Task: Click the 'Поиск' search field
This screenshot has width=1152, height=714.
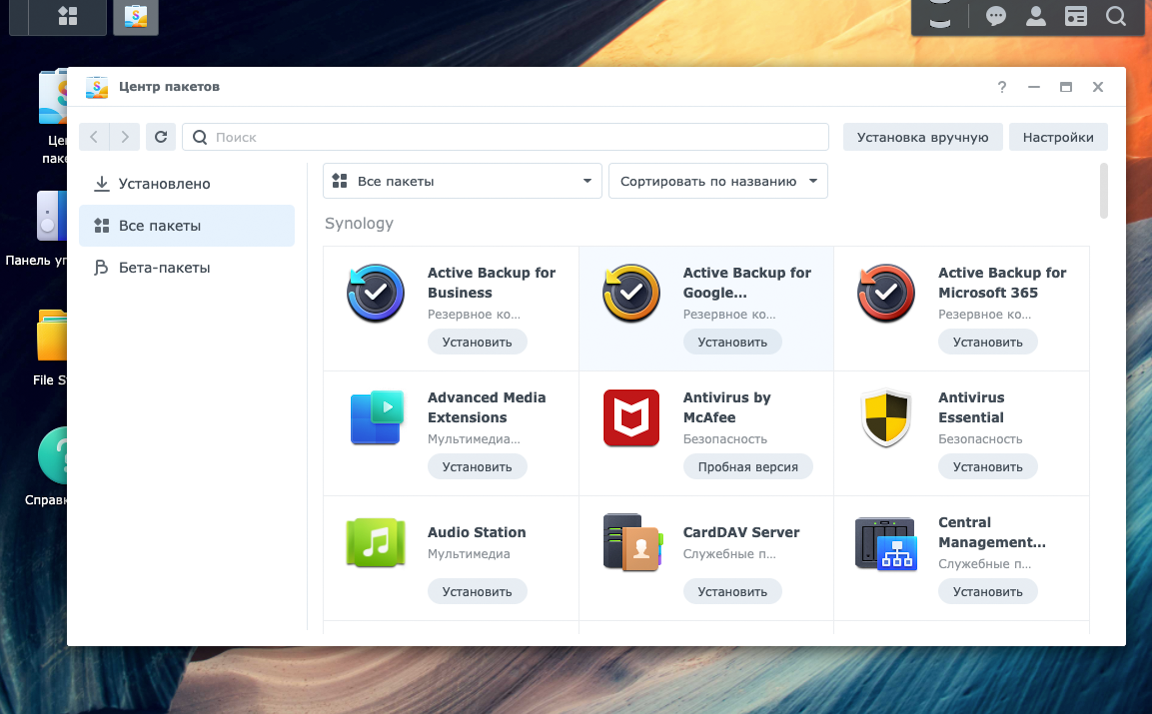Action: click(x=505, y=137)
